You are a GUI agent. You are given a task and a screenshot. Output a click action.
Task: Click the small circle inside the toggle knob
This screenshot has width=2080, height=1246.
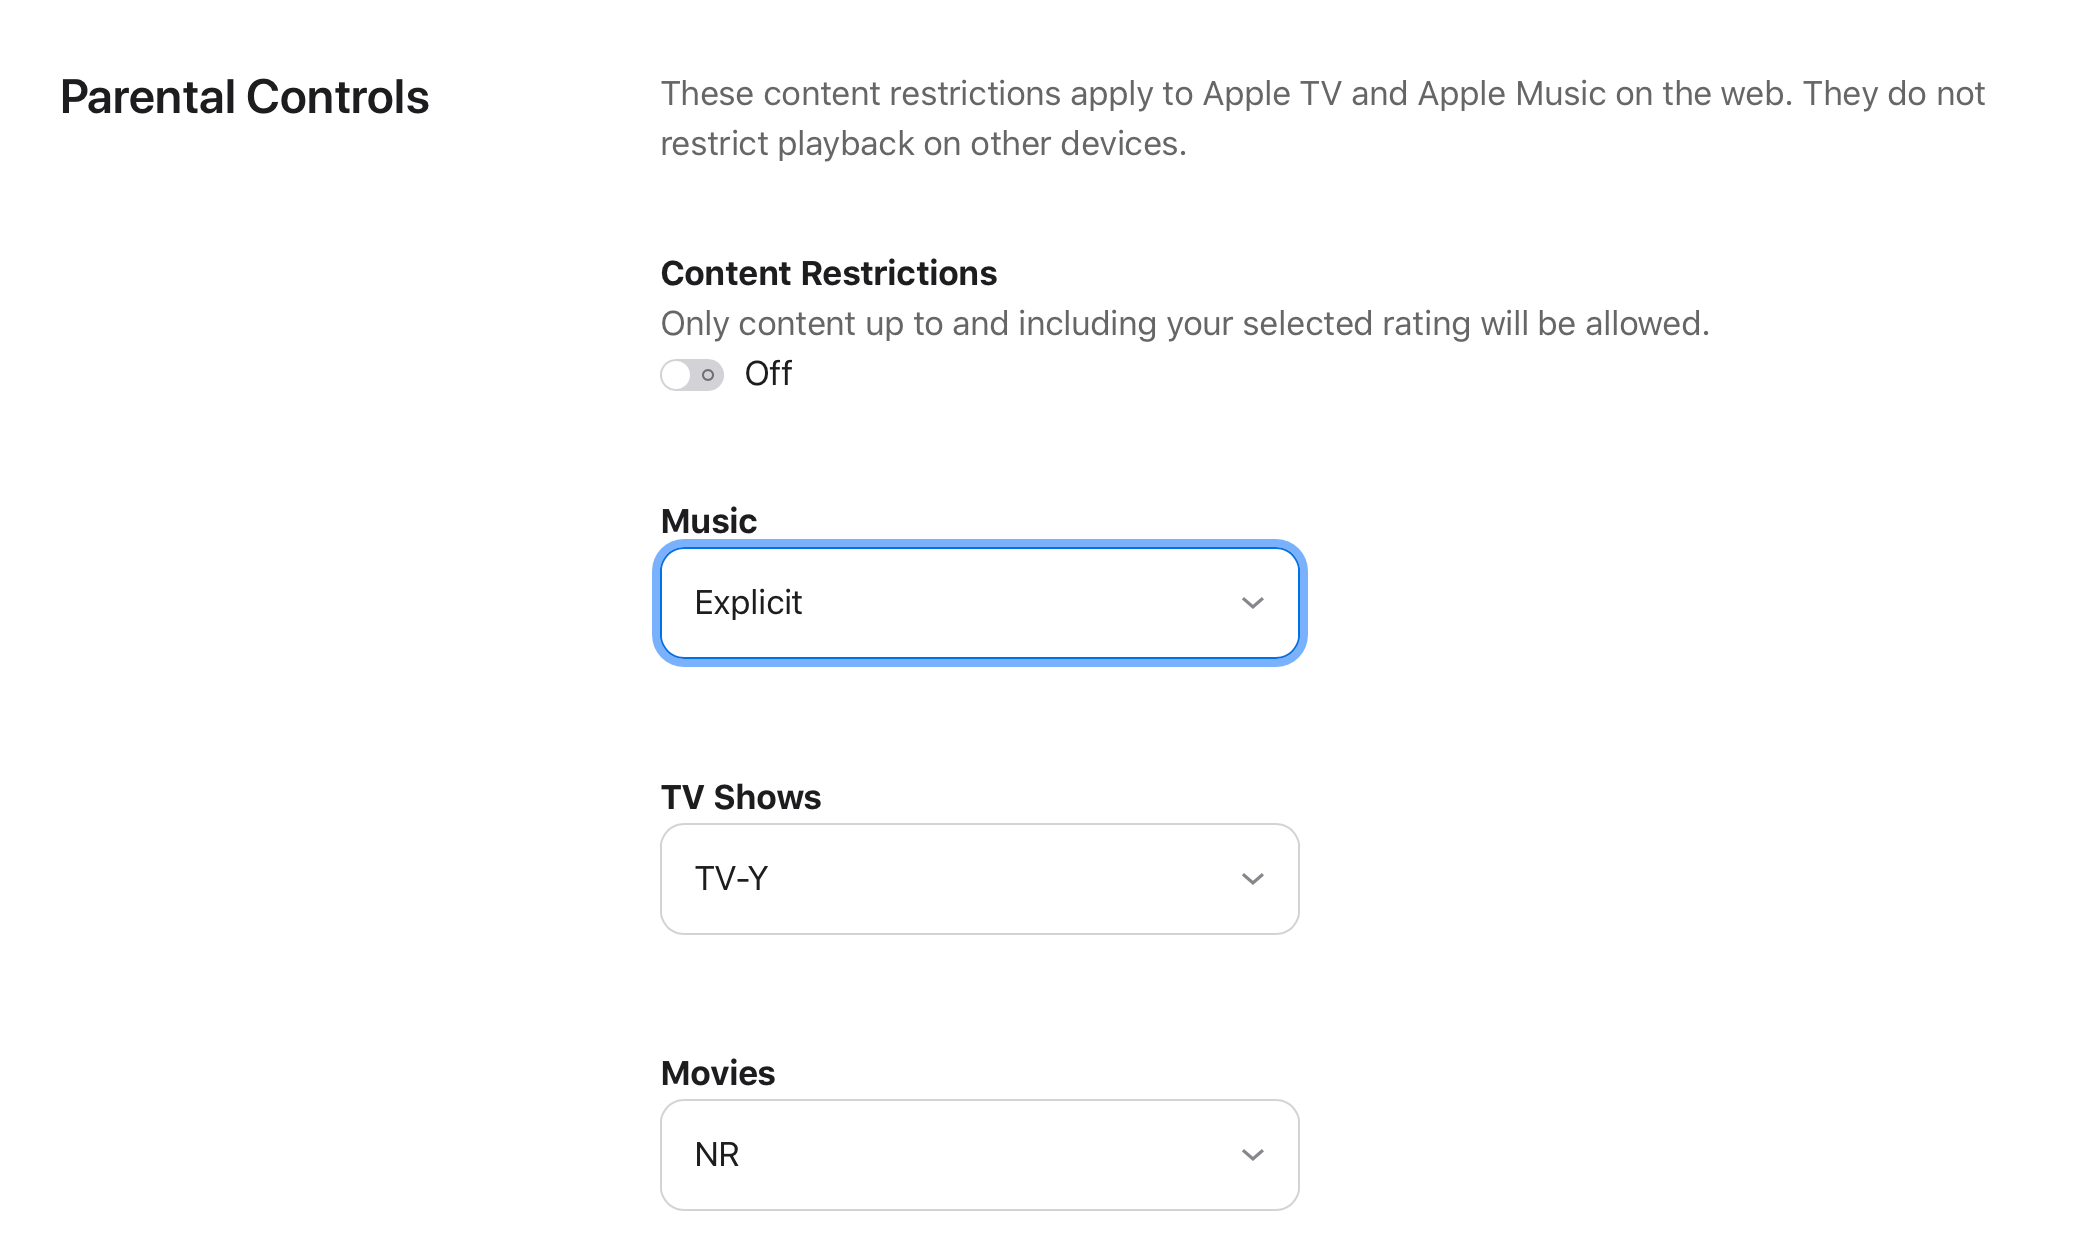point(707,375)
